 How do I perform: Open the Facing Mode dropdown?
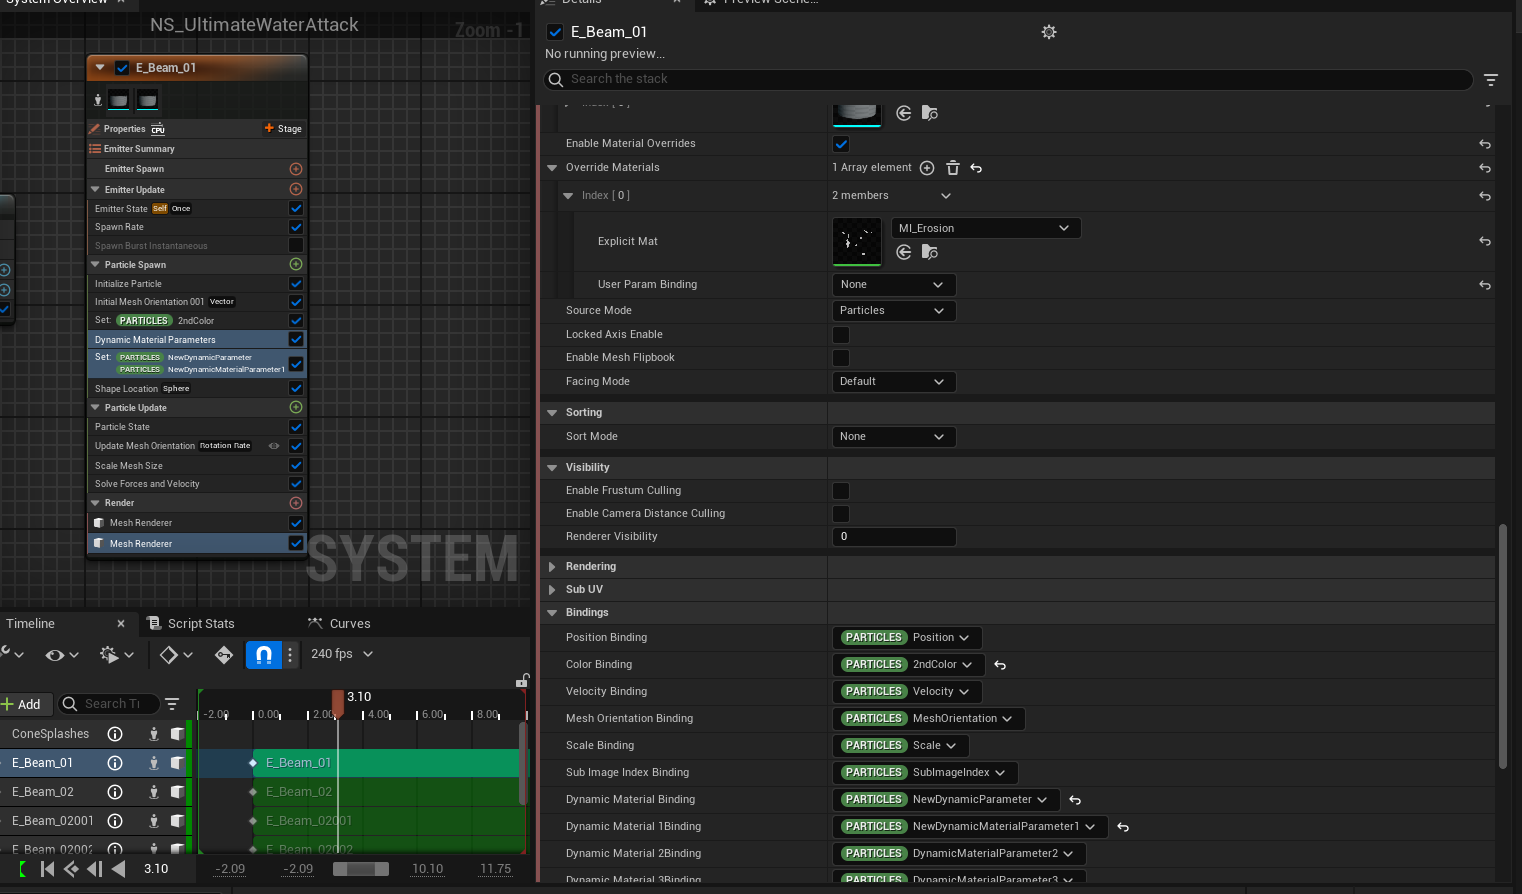[x=893, y=382]
